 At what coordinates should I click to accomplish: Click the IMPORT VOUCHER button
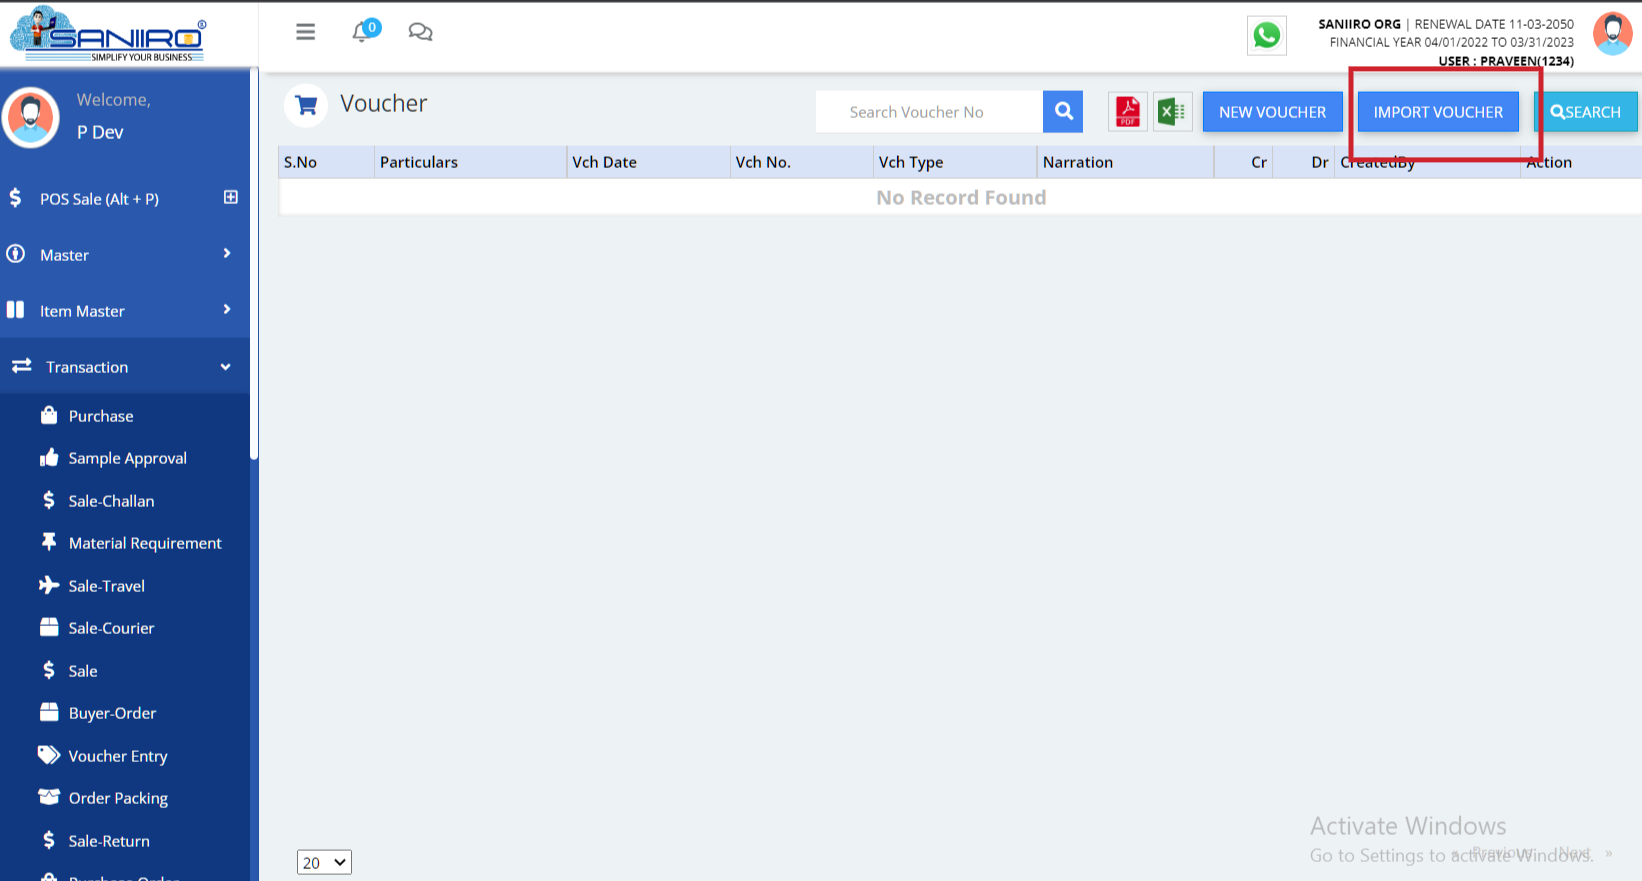click(x=1438, y=112)
